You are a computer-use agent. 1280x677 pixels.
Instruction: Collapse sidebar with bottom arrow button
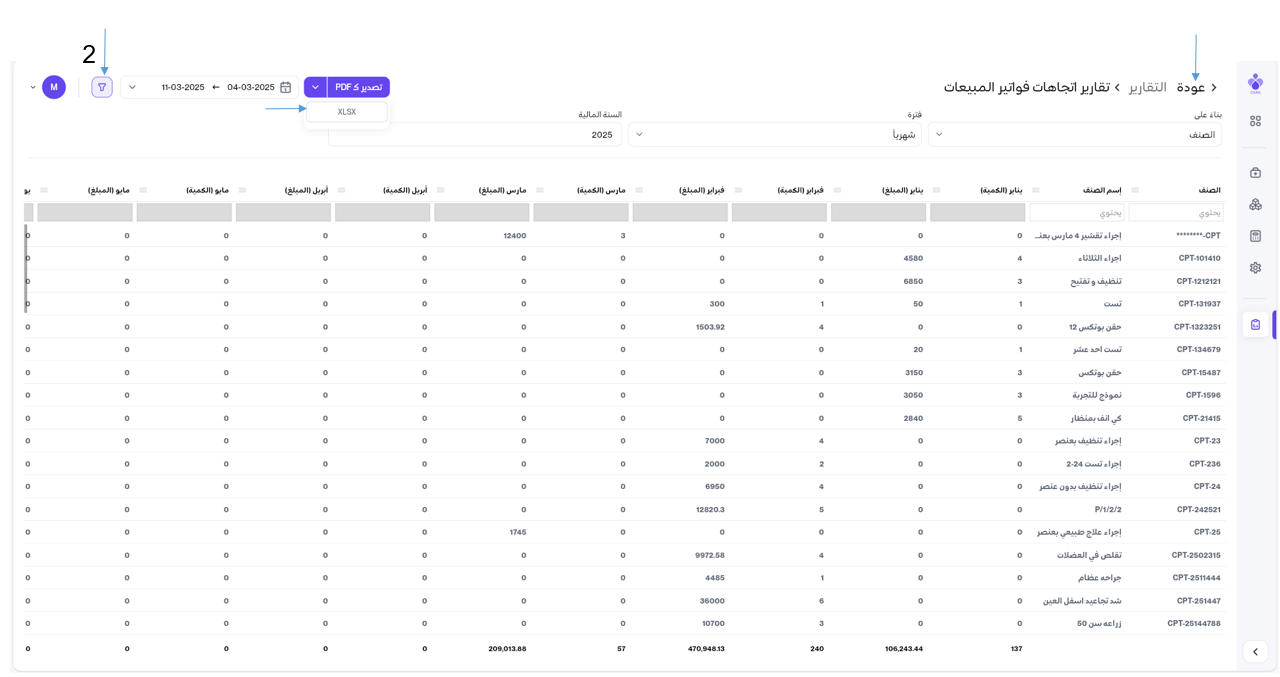point(1255,651)
